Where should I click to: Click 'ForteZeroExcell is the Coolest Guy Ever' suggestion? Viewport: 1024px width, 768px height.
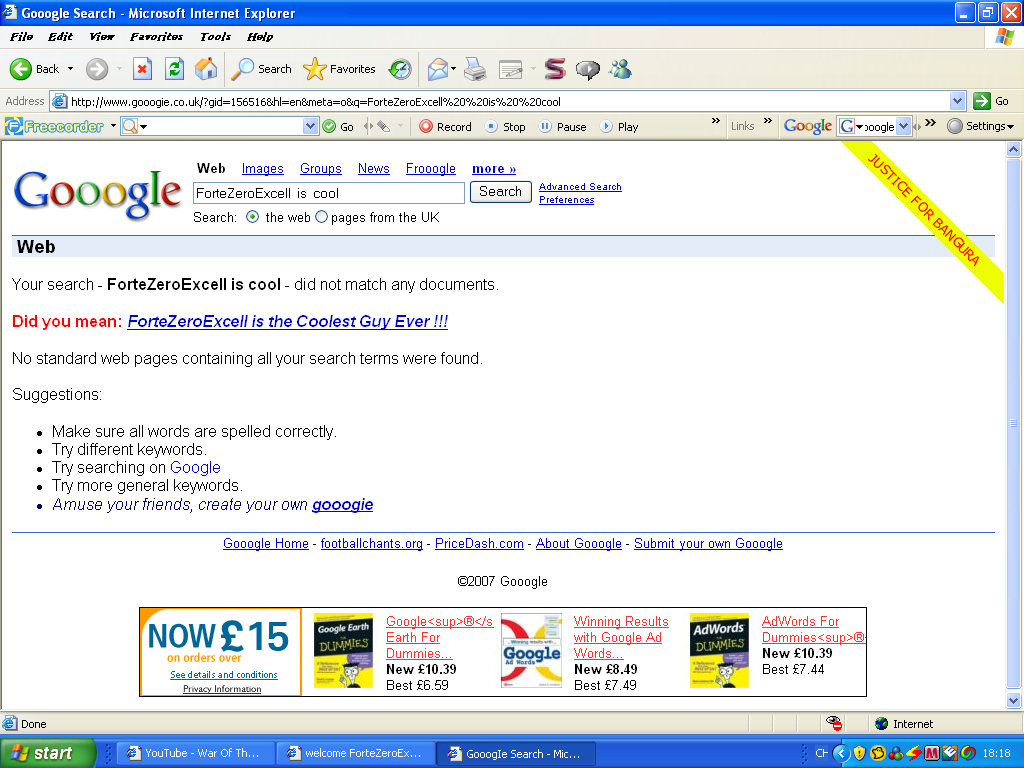click(287, 321)
